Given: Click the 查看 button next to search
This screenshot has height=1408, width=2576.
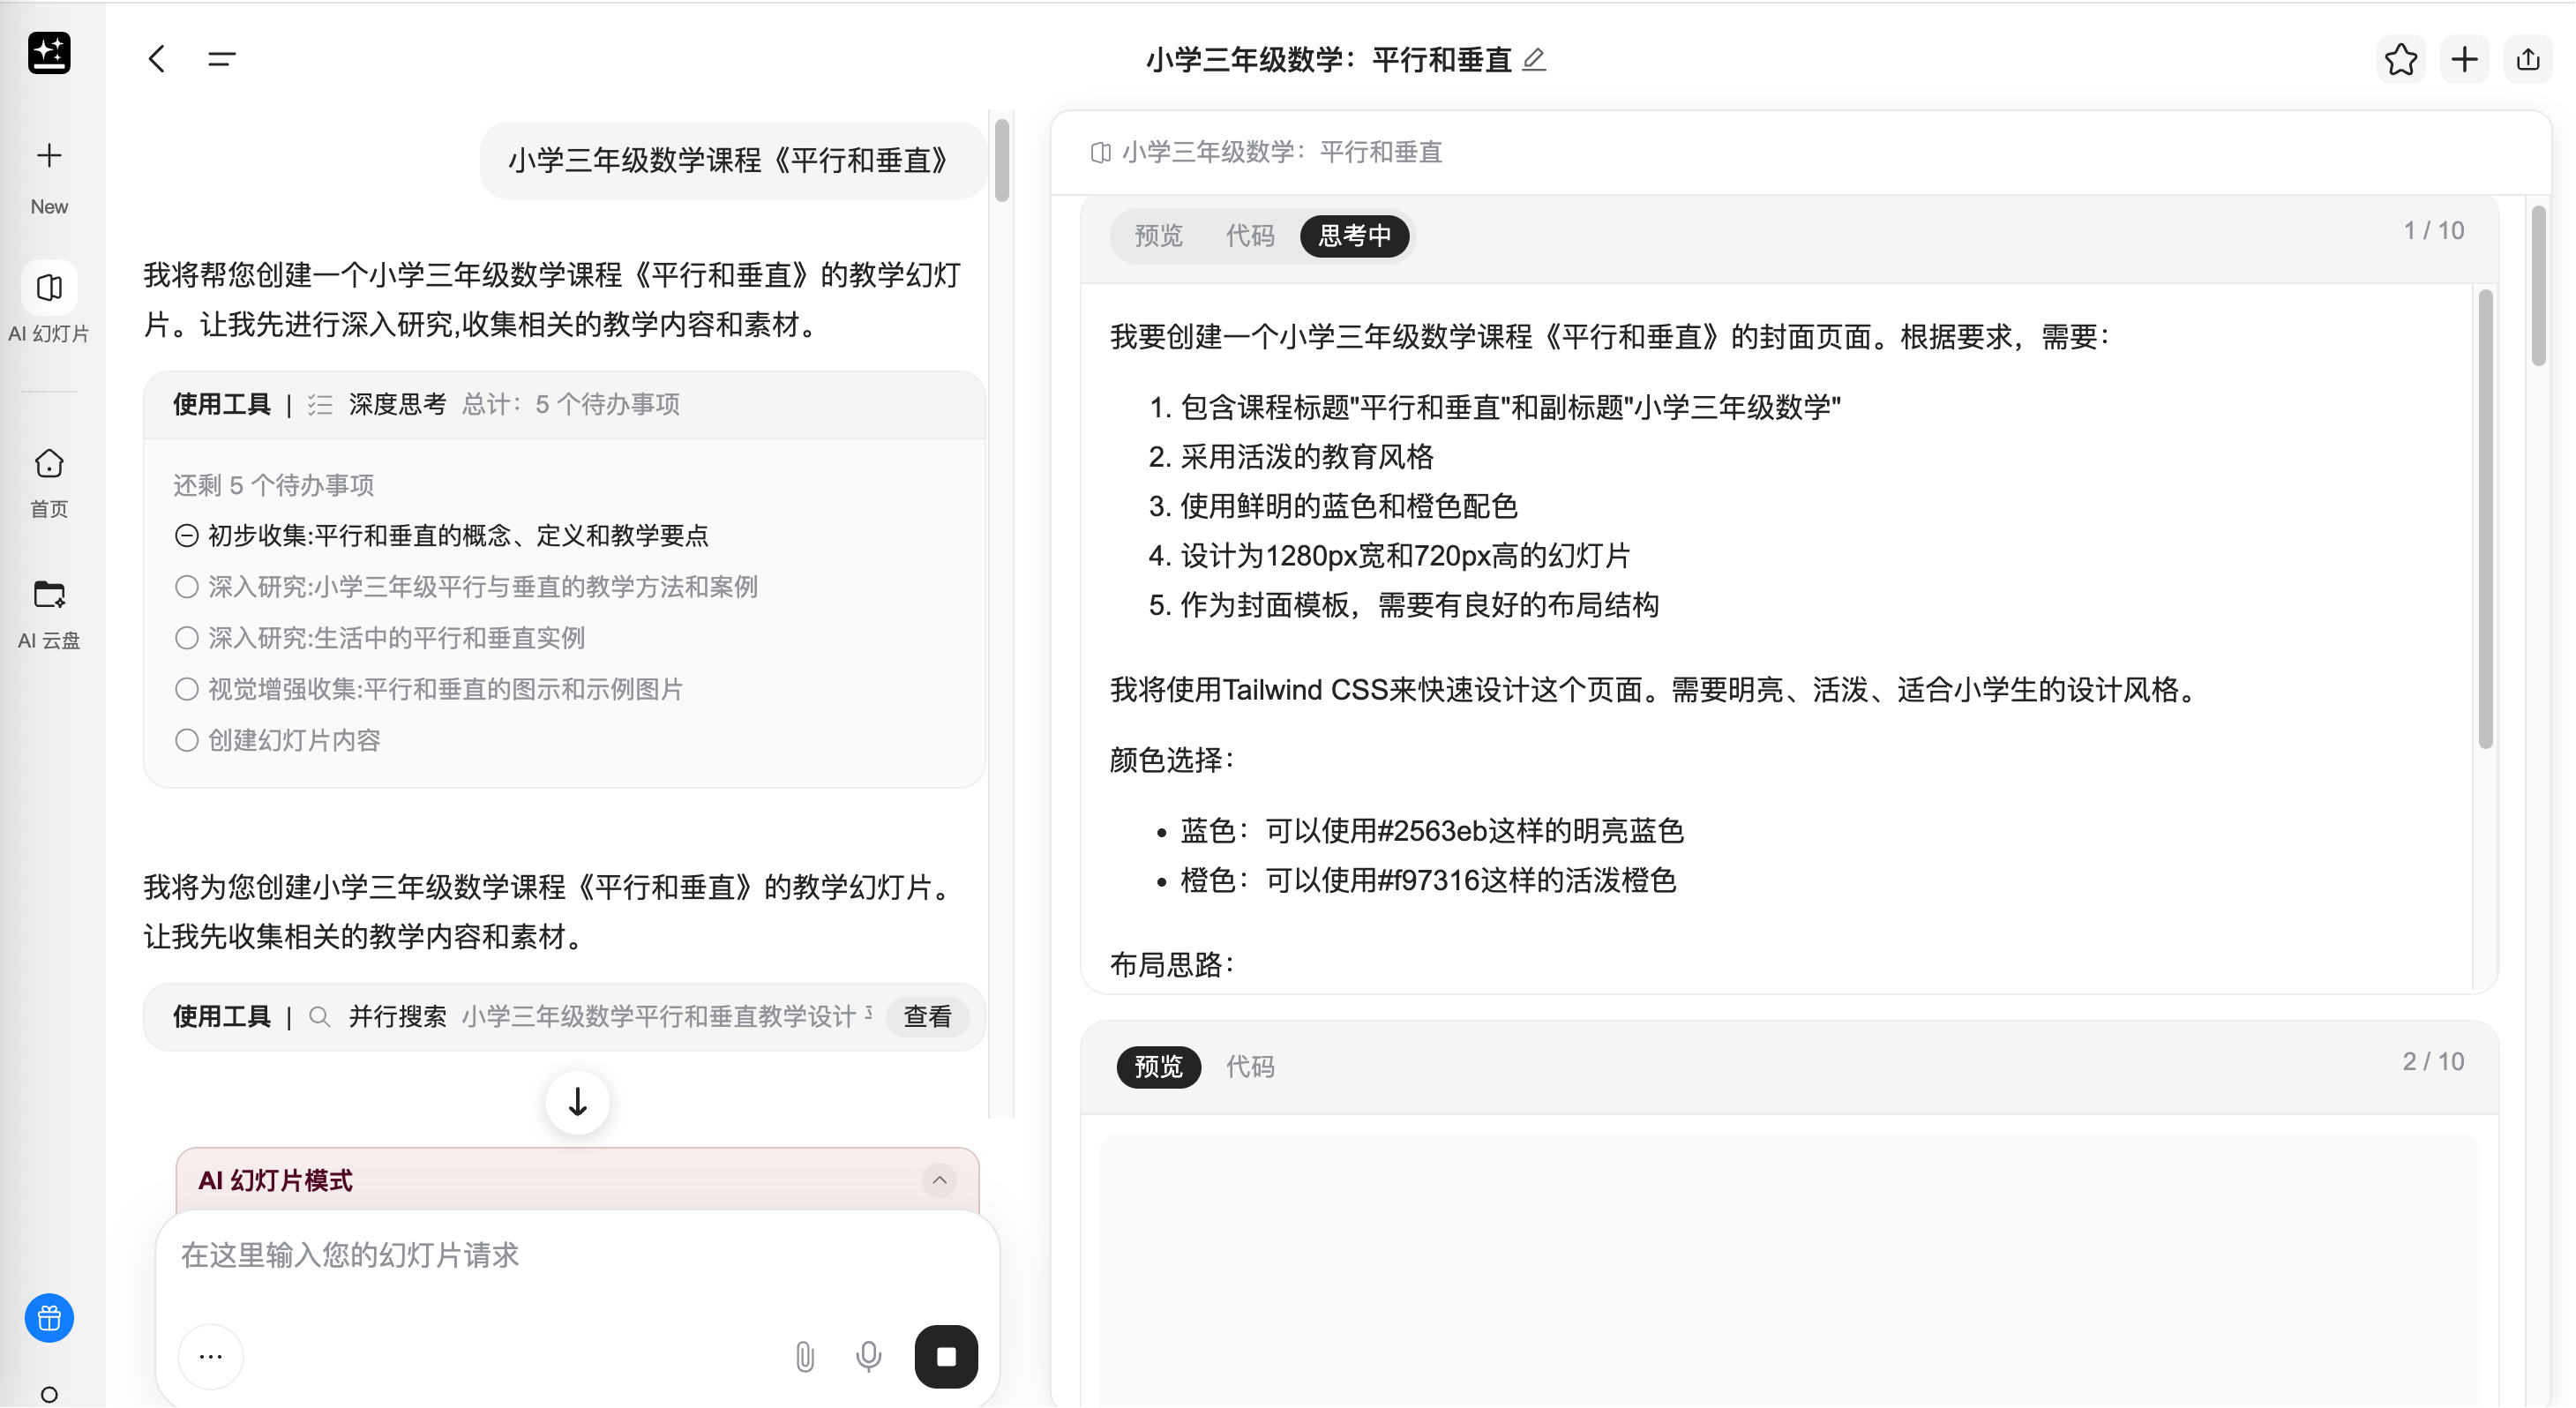Looking at the screenshot, I should tap(927, 1016).
